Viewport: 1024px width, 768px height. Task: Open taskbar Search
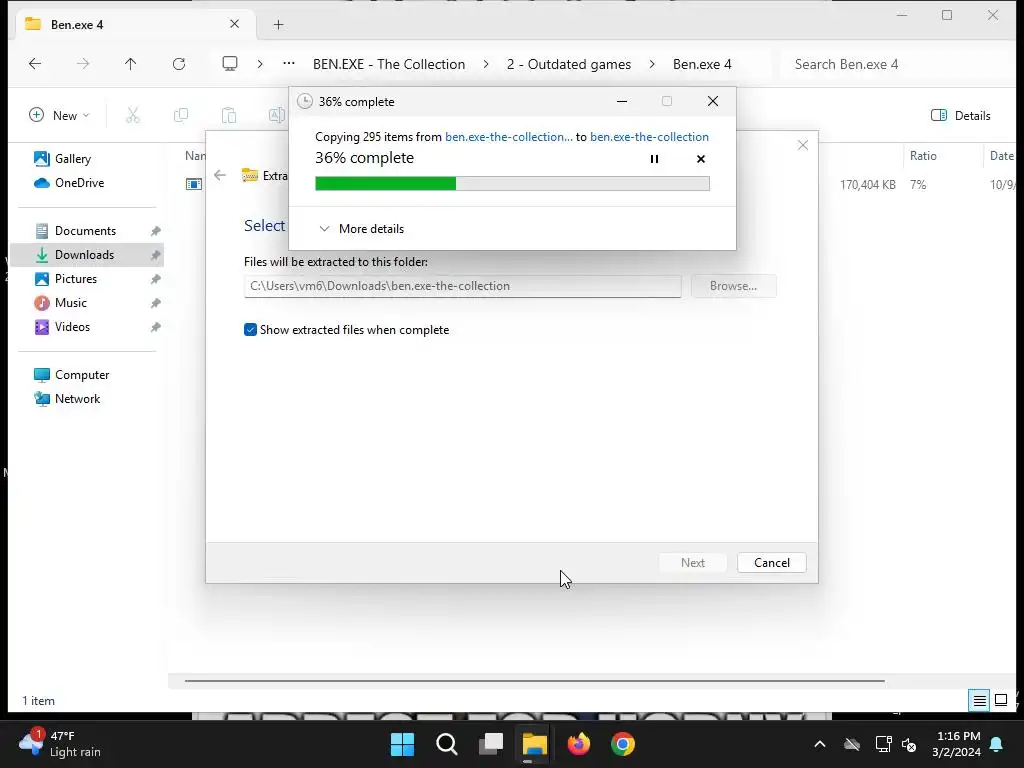point(447,744)
